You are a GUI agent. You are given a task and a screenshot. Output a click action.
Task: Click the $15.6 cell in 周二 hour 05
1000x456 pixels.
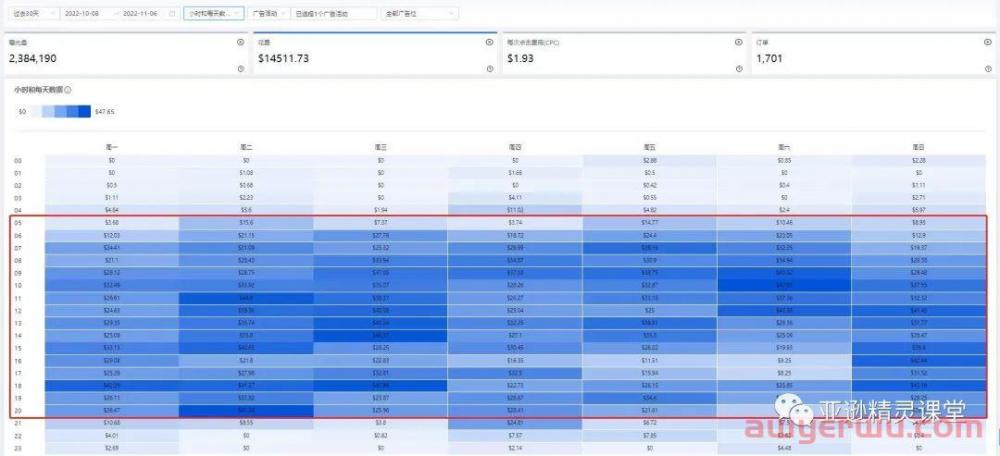point(246,222)
